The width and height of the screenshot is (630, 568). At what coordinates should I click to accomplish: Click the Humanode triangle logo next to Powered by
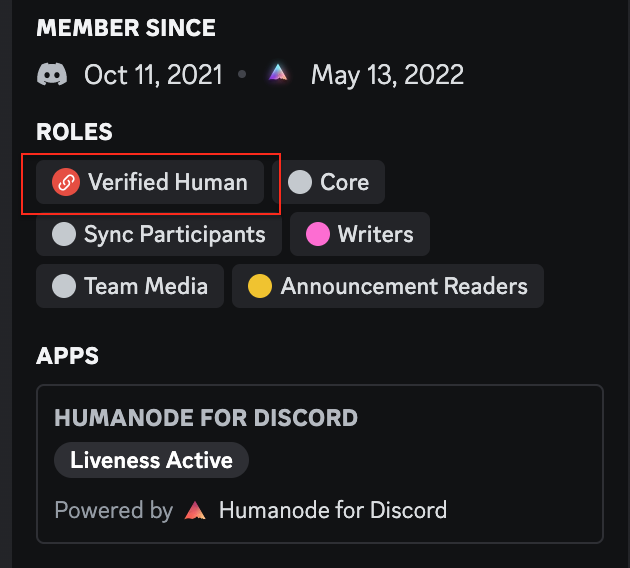[x=195, y=510]
